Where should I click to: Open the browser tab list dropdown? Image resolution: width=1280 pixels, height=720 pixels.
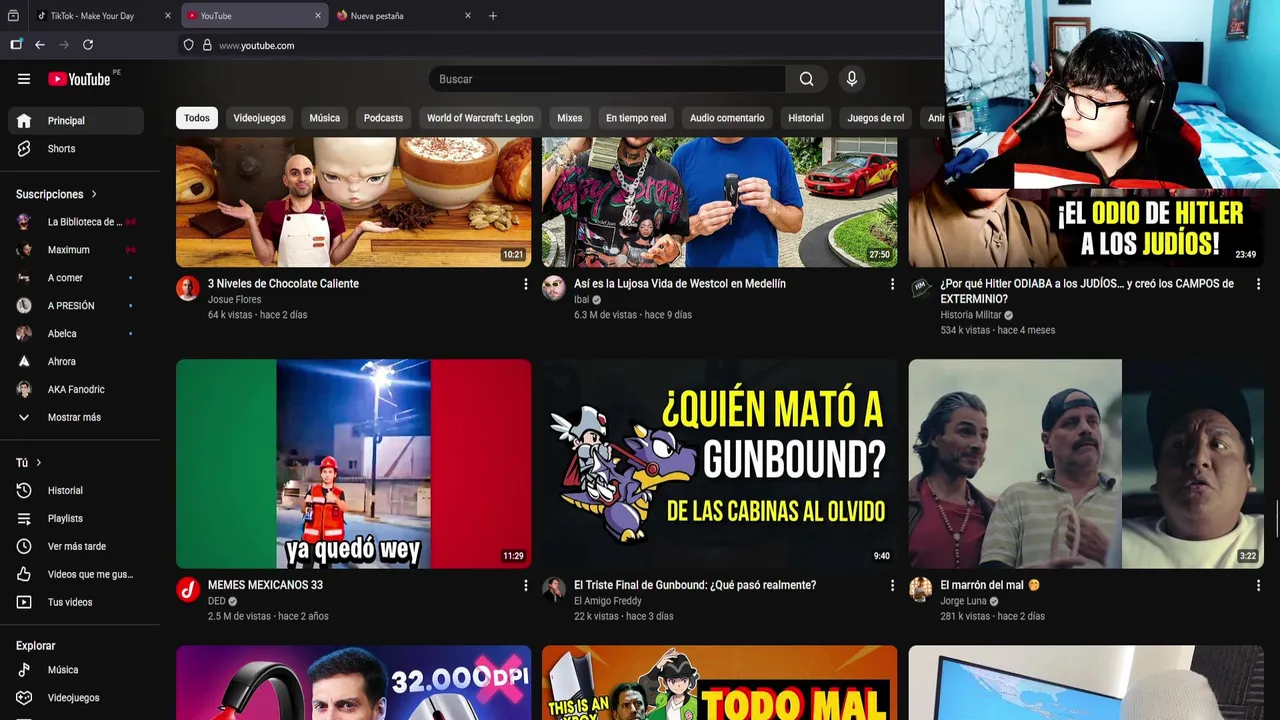13,16
